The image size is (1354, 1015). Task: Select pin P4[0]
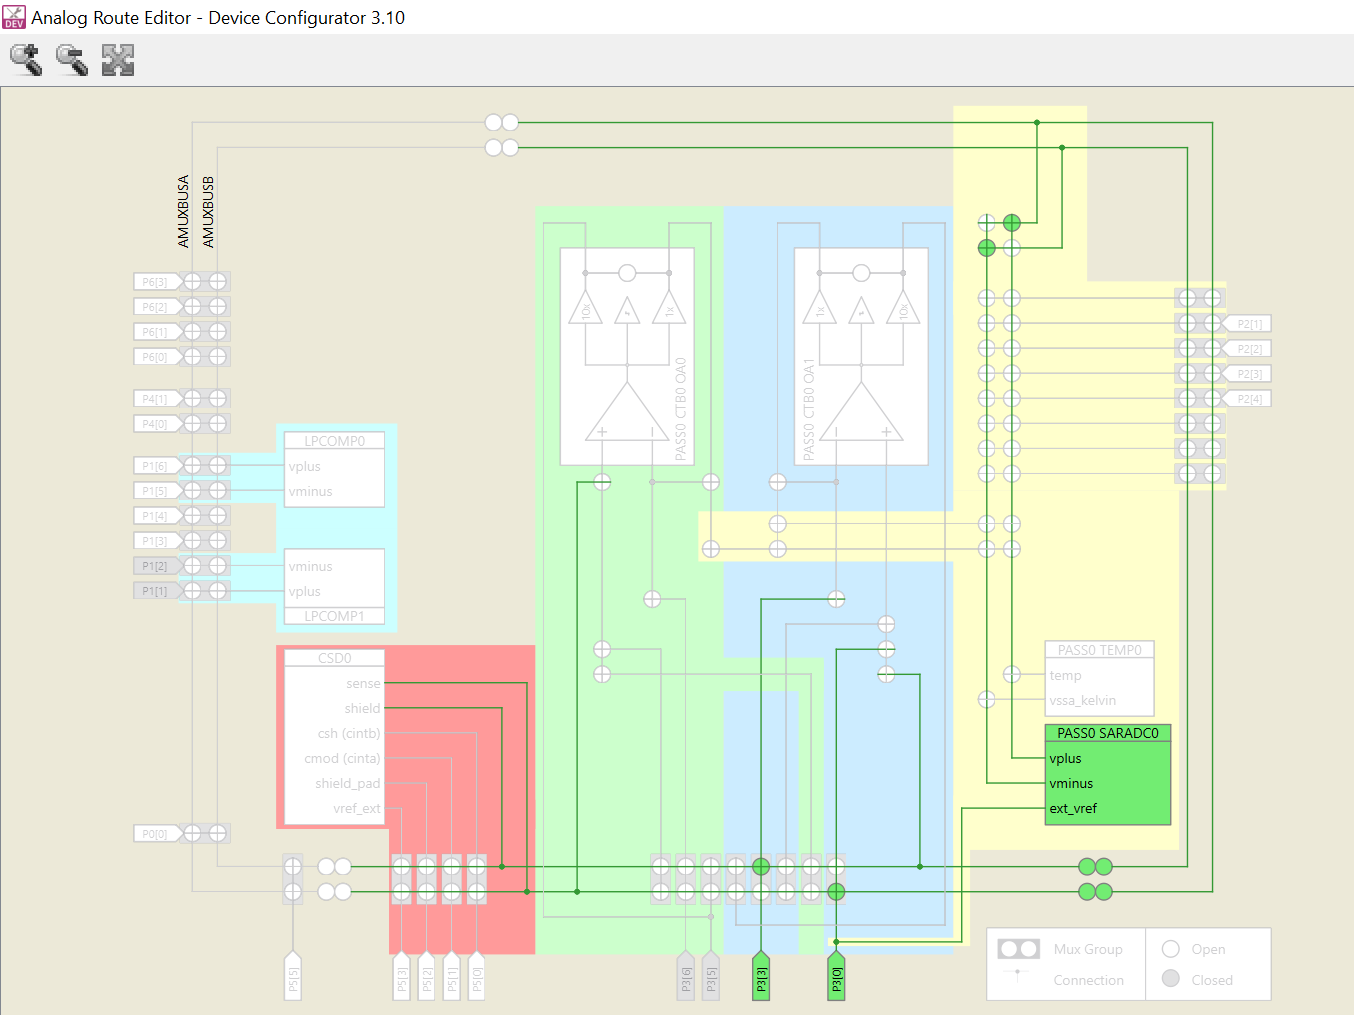point(158,424)
